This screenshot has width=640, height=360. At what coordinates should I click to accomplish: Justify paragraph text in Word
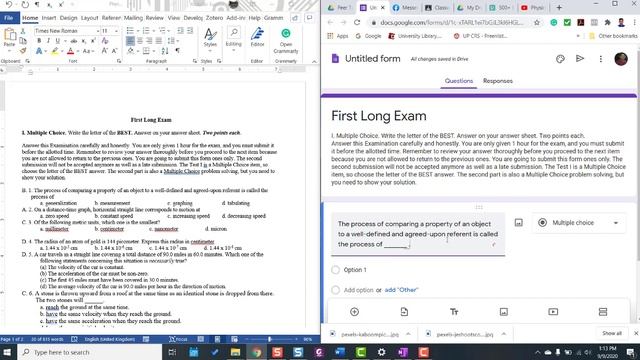(x=159, y=41)
